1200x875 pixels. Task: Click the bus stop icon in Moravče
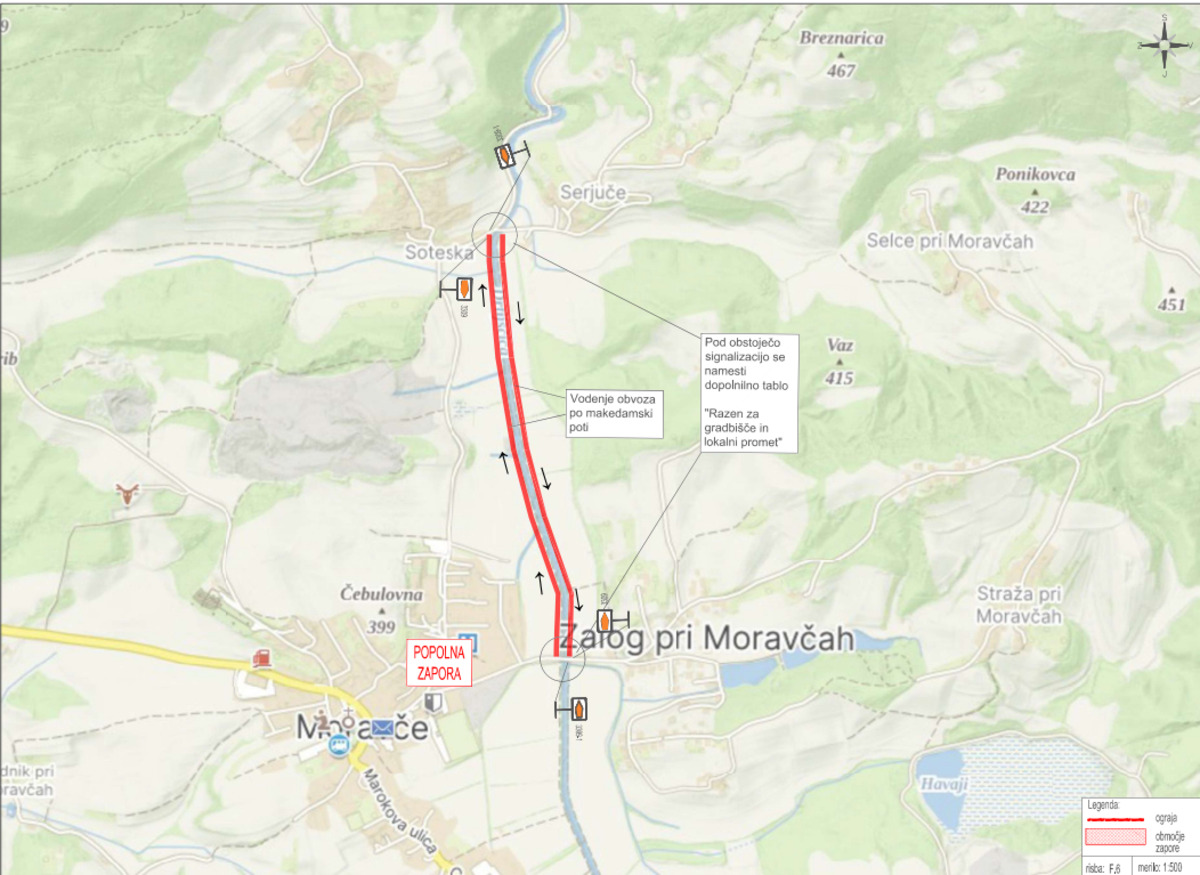coord(341,745)
